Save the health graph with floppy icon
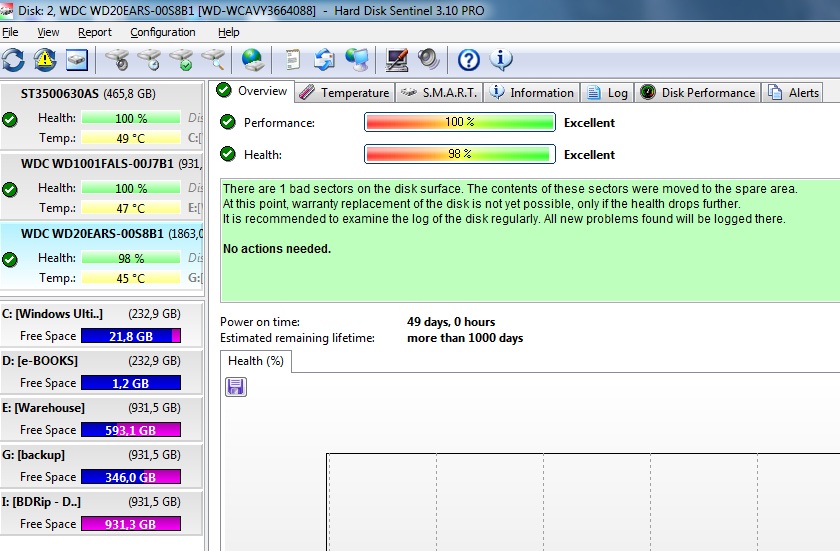840x551 pixels. pos(236,387)
